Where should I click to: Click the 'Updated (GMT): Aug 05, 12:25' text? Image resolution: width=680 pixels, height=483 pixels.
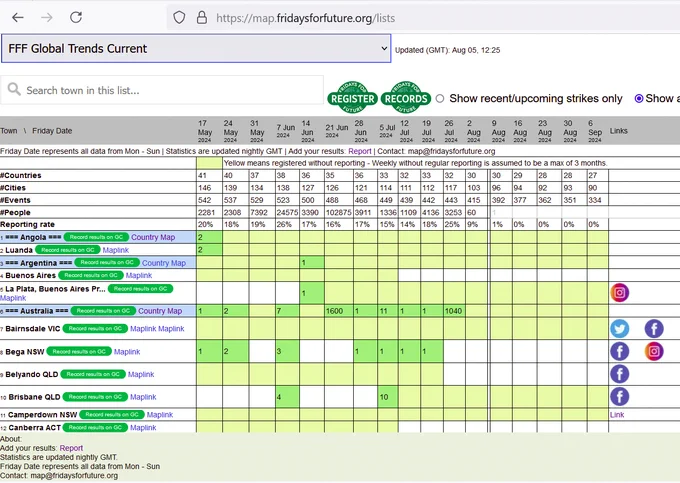448,50
